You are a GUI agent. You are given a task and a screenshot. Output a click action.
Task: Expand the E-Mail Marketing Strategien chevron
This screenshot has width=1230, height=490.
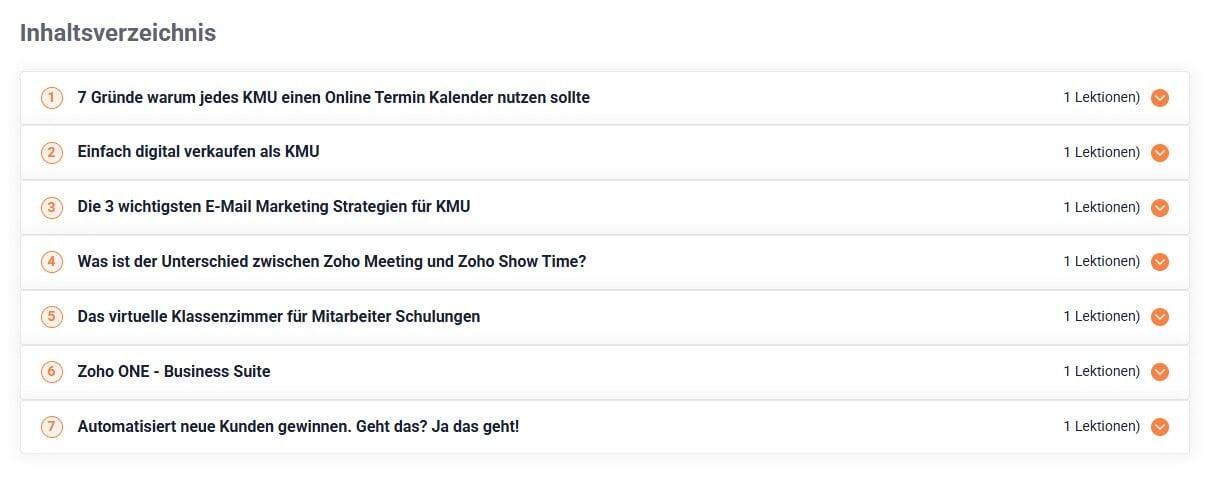1160,208
